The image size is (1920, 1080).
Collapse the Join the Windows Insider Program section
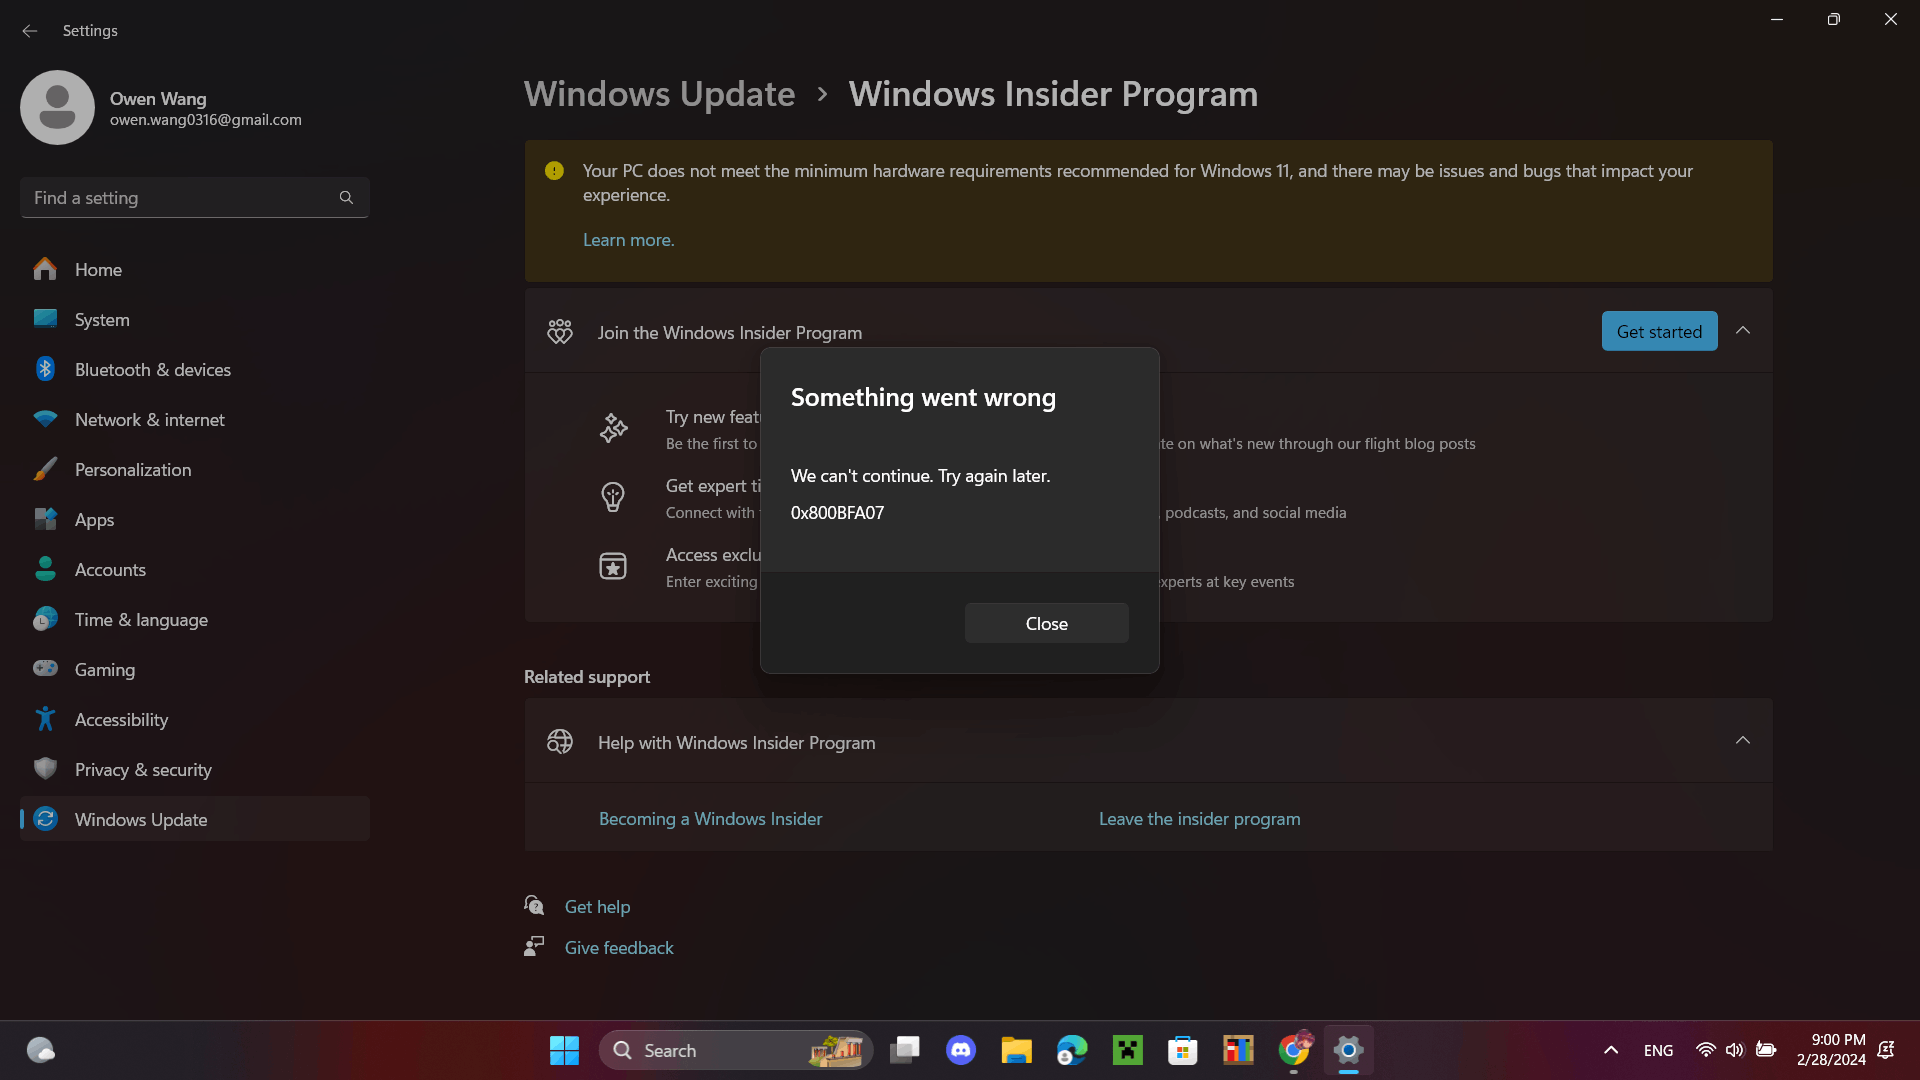(1743, 331)
